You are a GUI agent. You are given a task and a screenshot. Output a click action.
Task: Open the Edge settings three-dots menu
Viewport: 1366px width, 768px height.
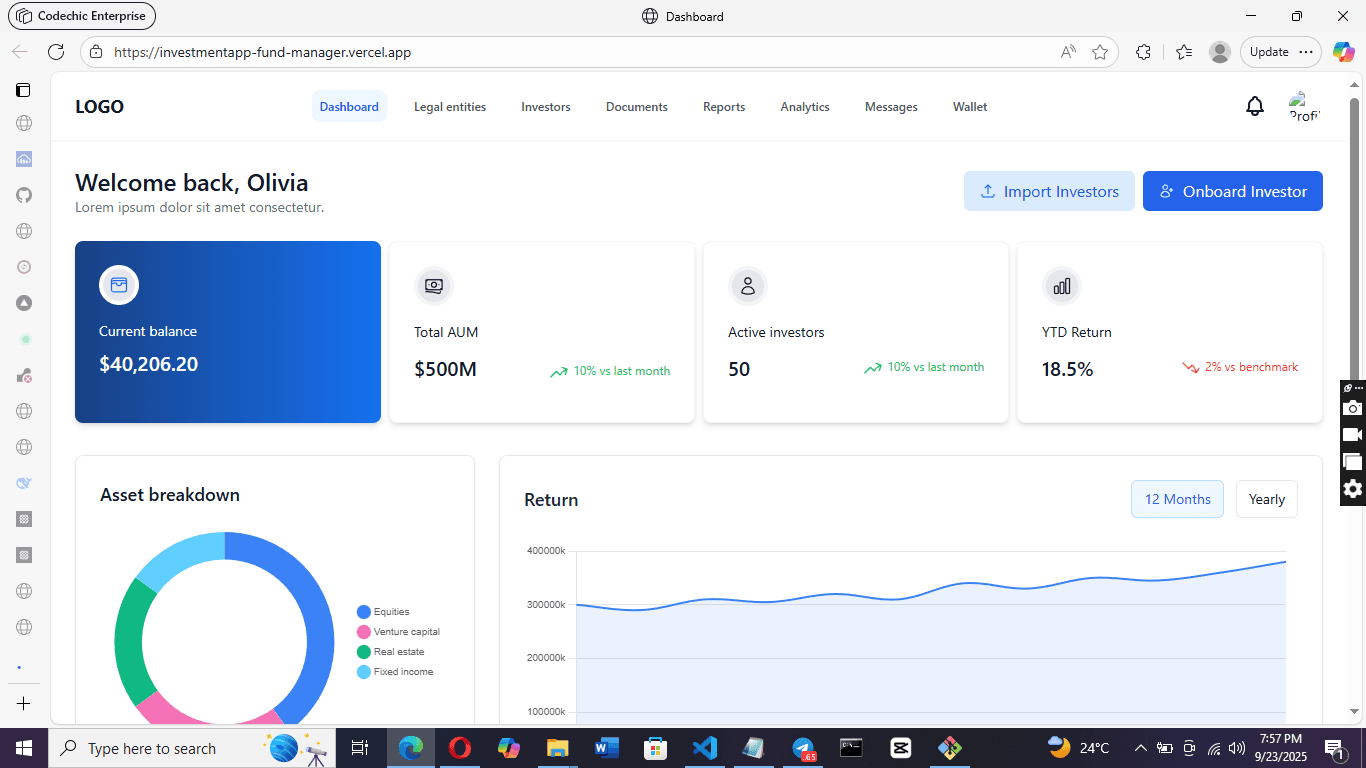coord(1306,52)
